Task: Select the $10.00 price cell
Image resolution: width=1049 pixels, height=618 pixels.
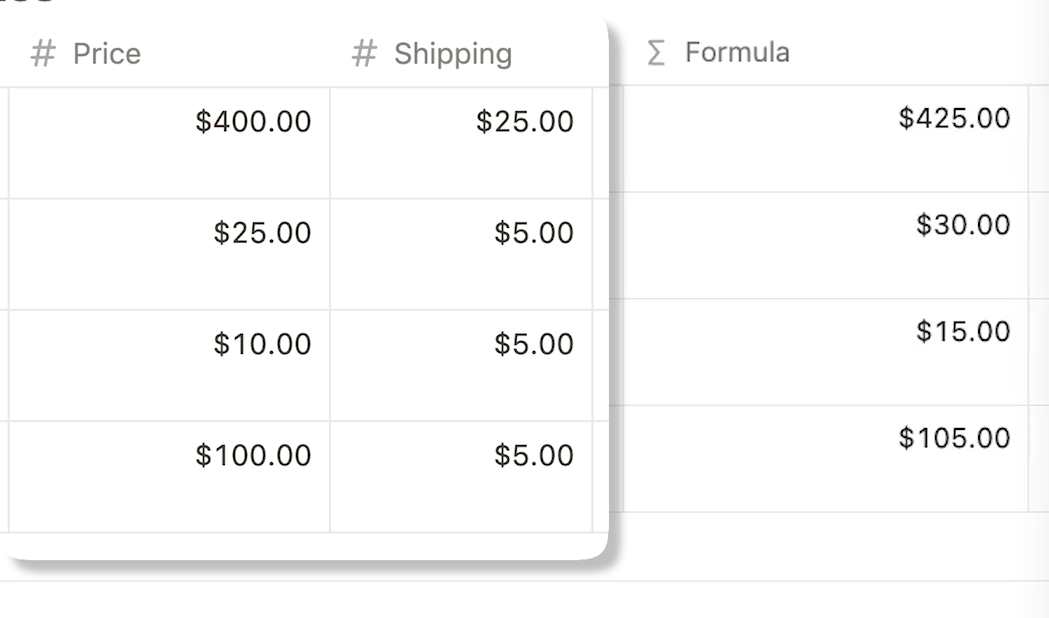Action: coord(169,365)
